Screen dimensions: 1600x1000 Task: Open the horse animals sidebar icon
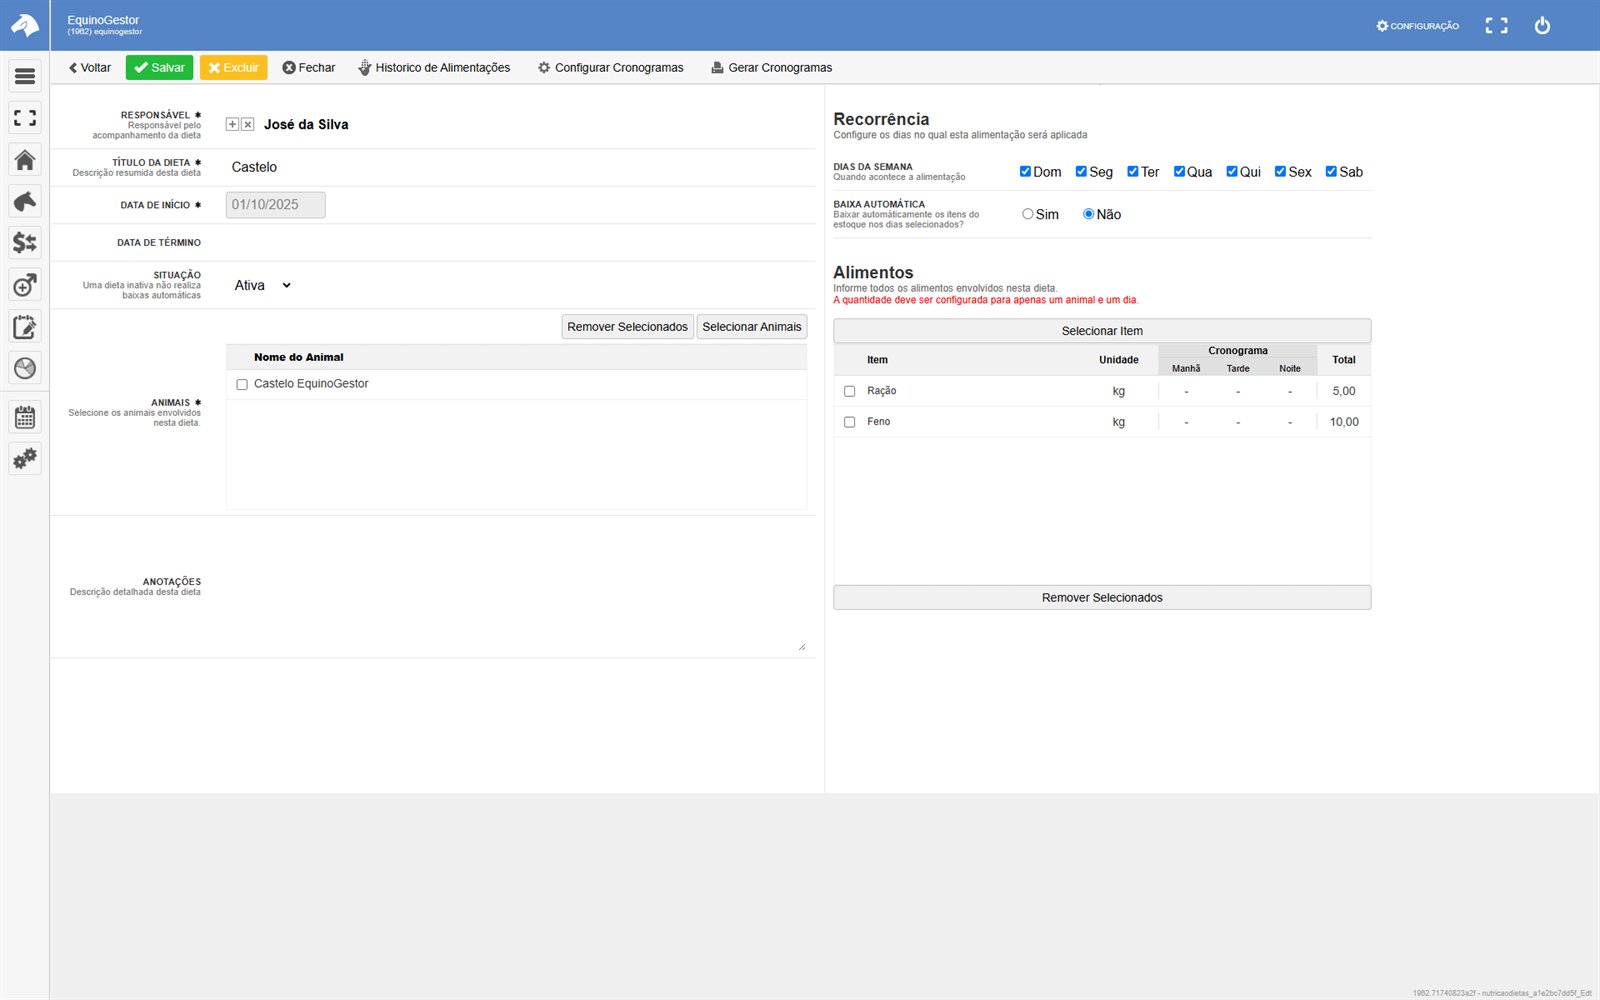(x=25, y=201)
